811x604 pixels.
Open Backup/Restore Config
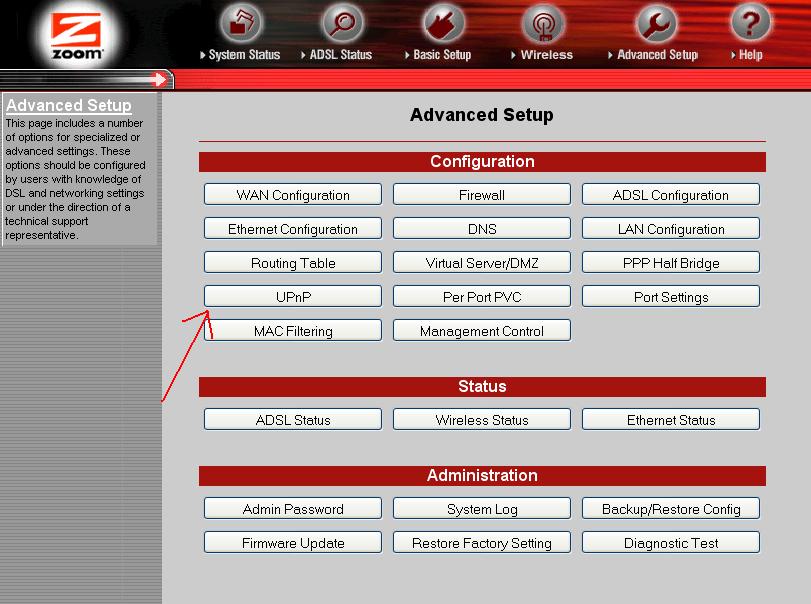click(671, 508)
